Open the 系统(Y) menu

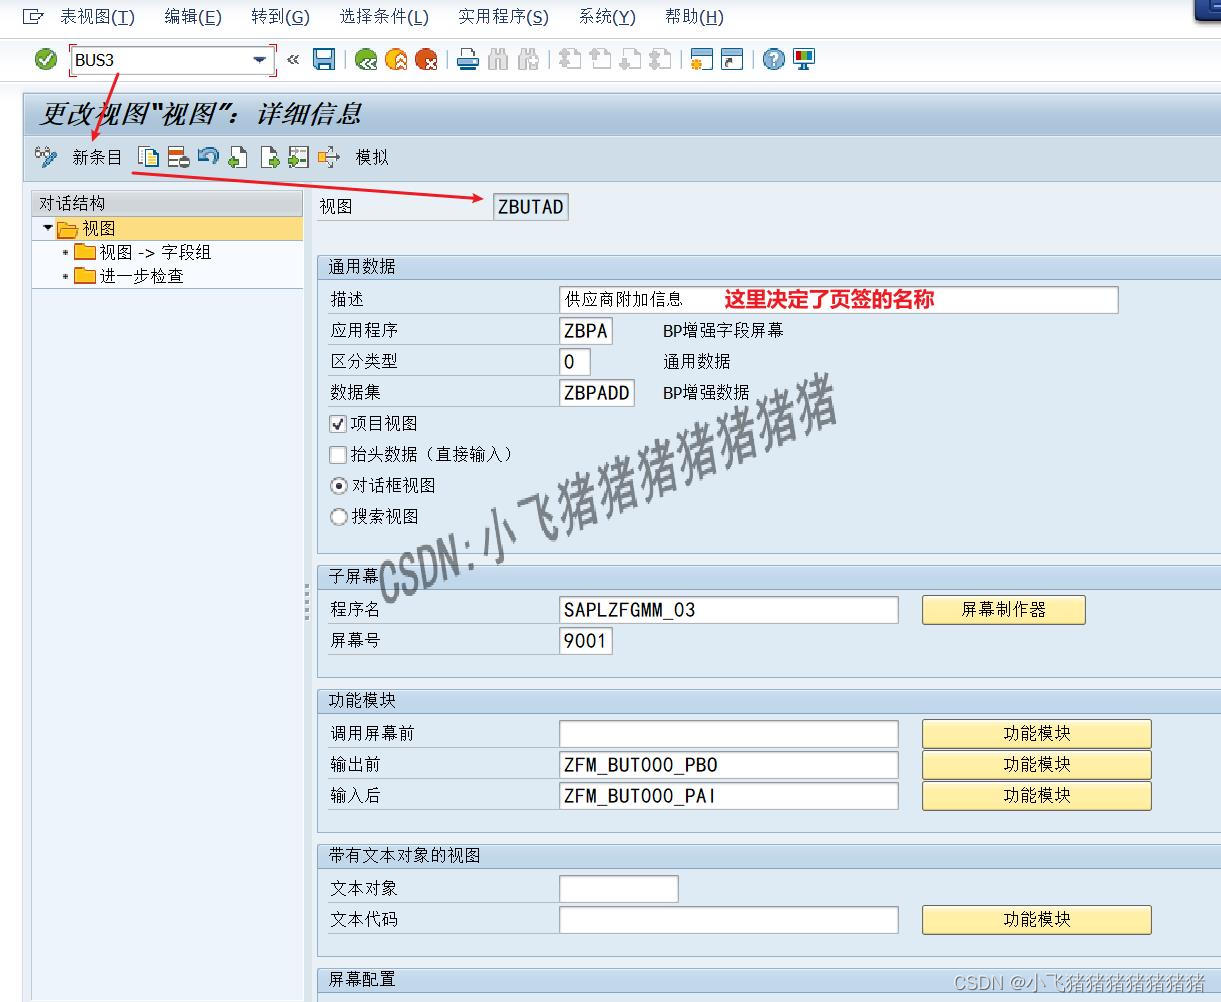[x=607, y=17]
